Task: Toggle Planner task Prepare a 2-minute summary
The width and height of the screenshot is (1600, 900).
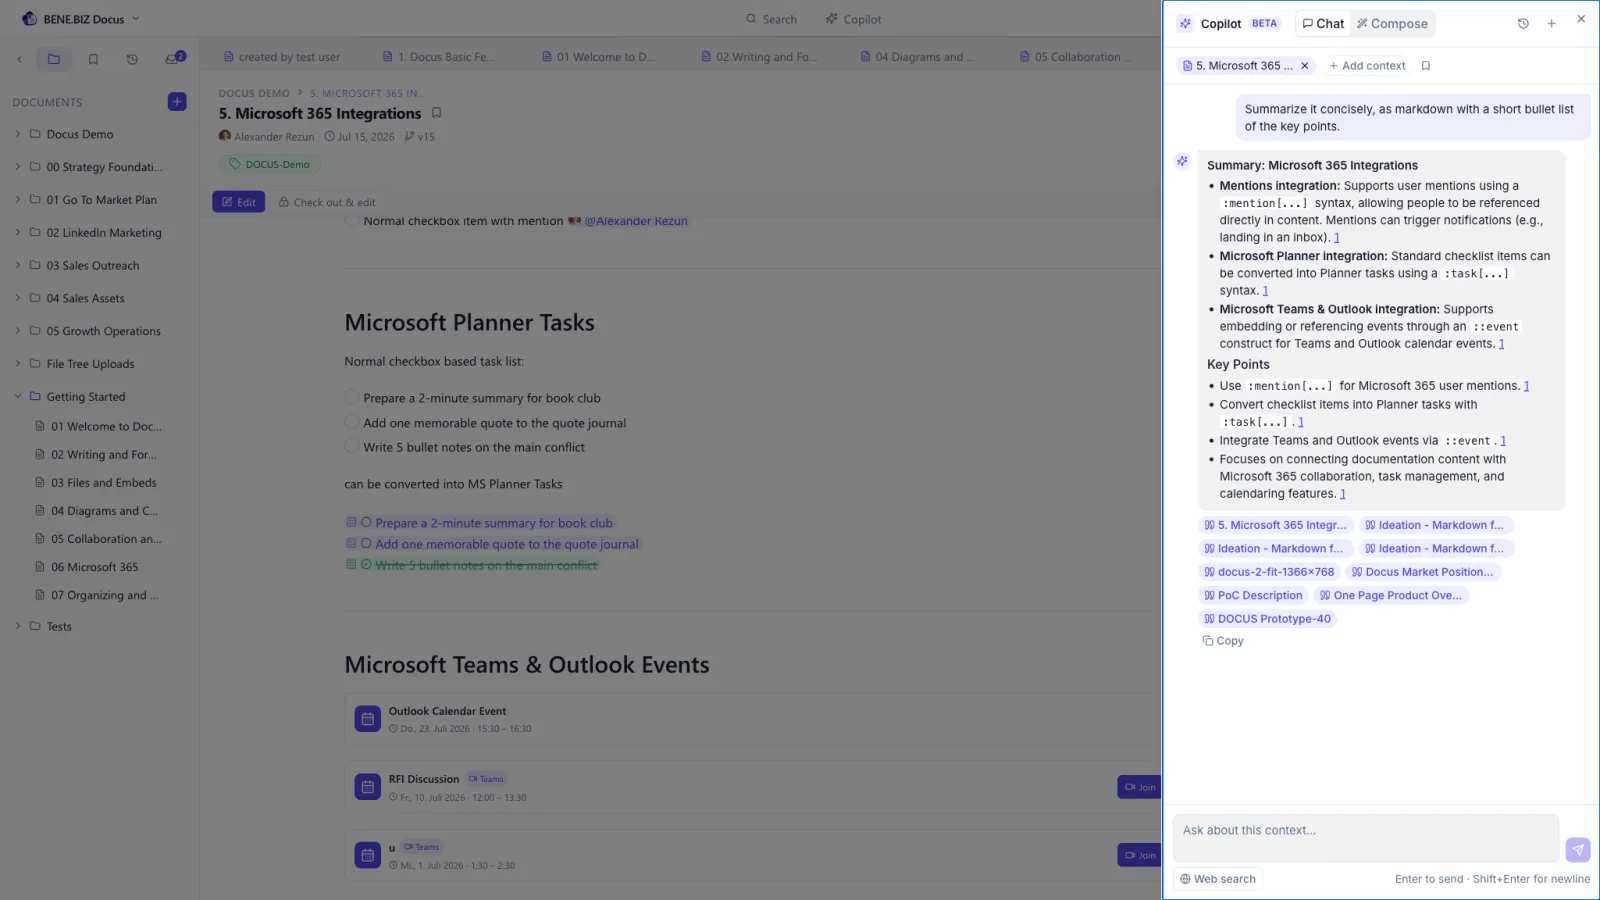Action: pyautogui.click(x=366, y=523)
